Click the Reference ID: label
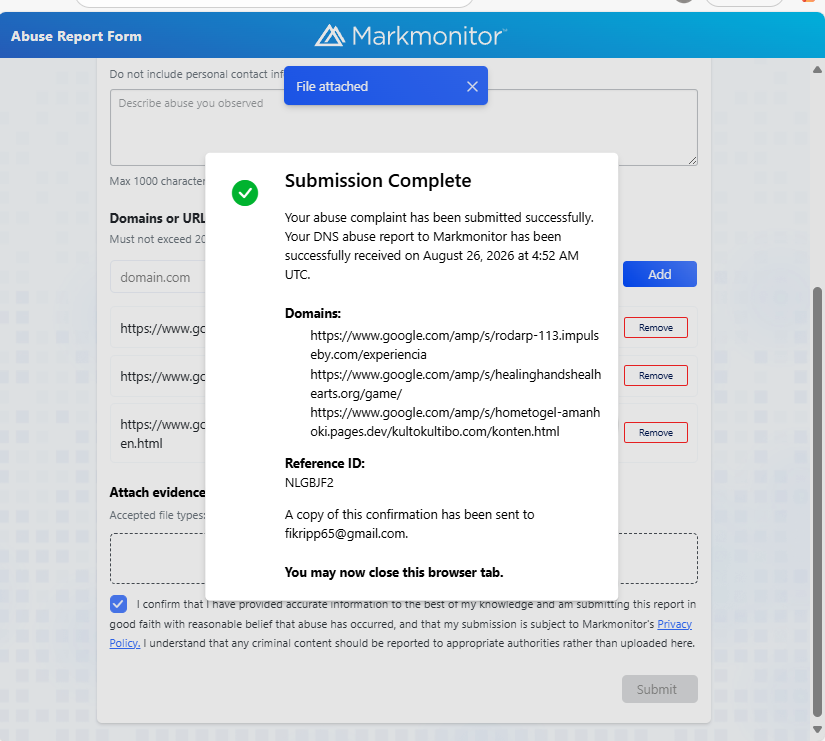This screenshot has width=825, height=741. coord(325,463)
